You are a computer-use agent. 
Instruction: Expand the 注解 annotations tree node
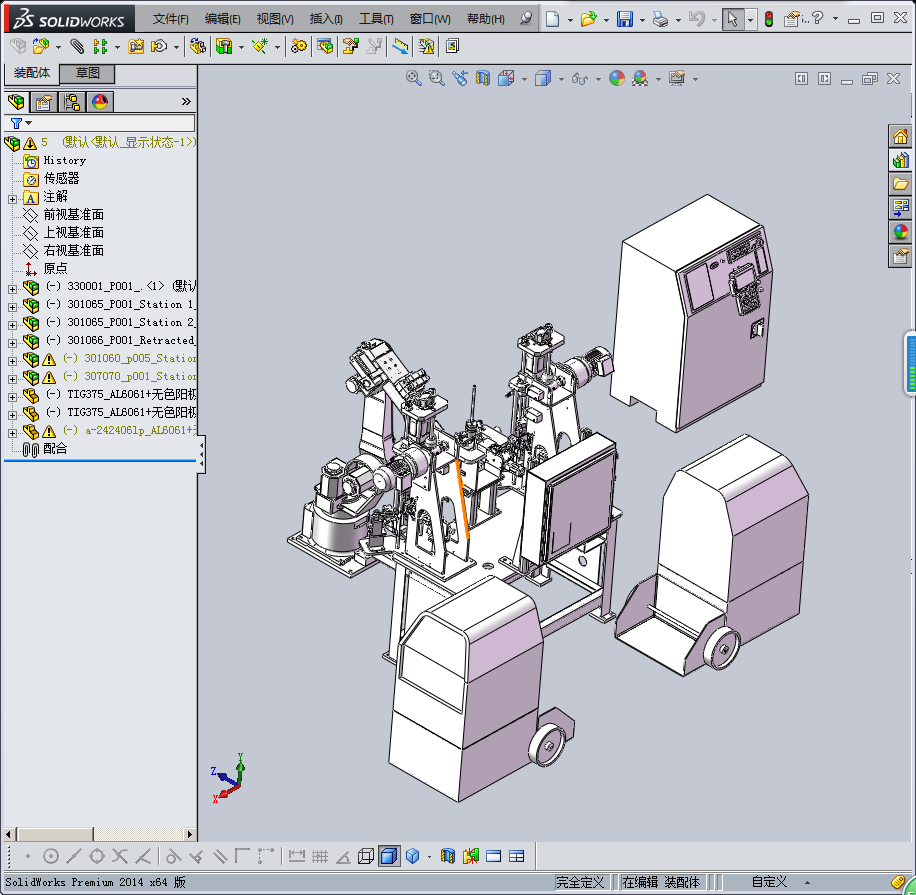point(12,198)
